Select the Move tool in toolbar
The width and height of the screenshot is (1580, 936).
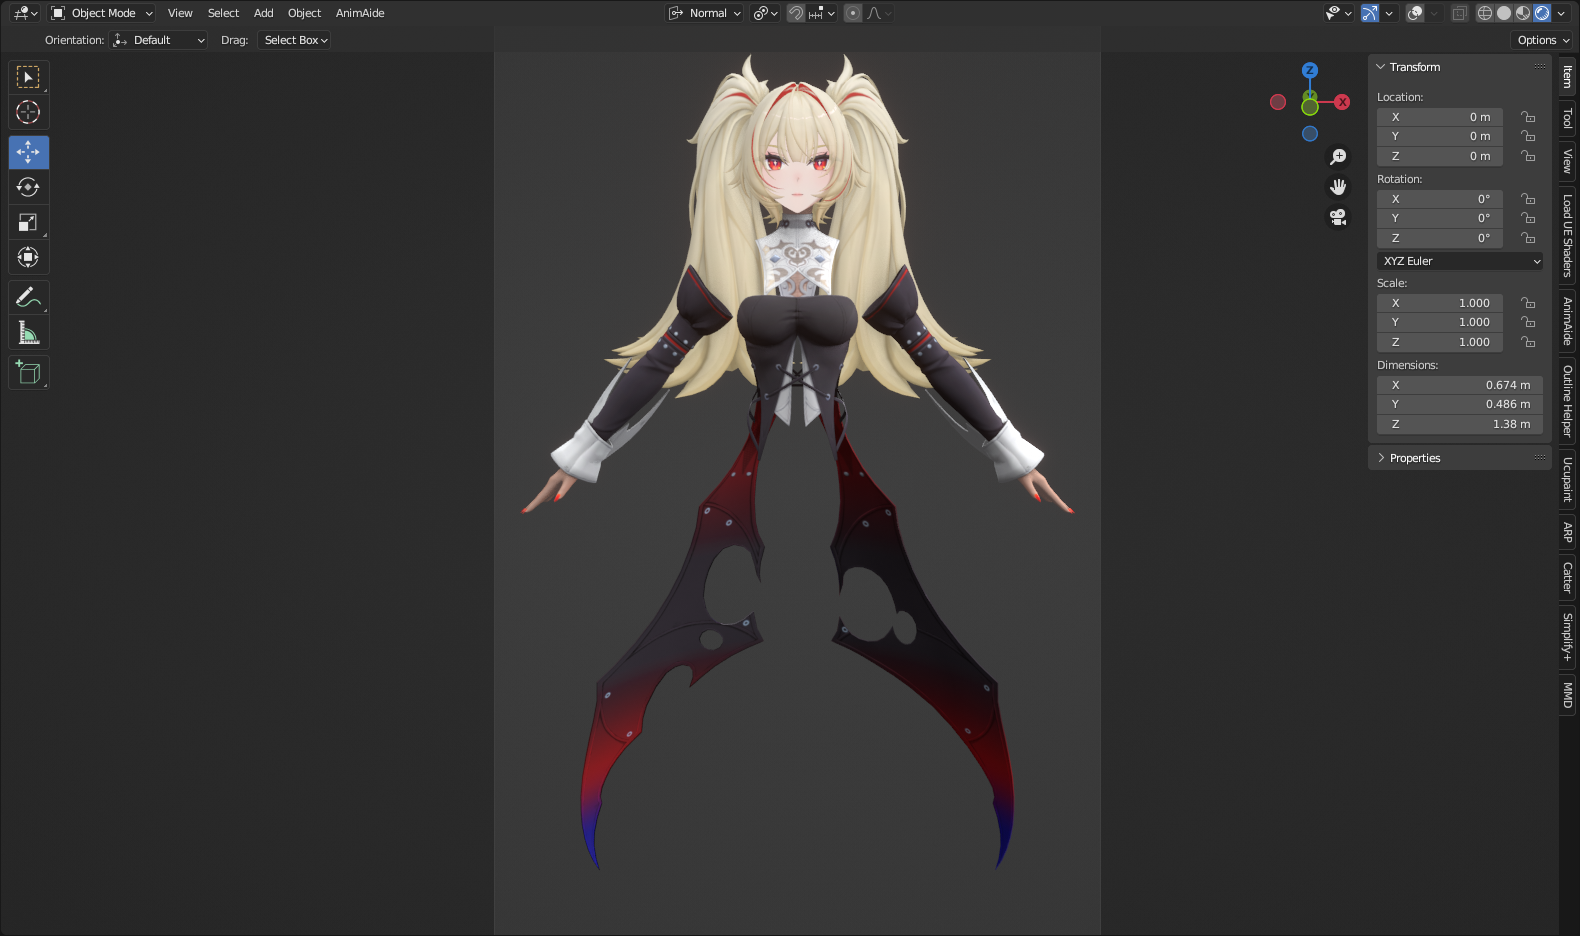(28, 152)
